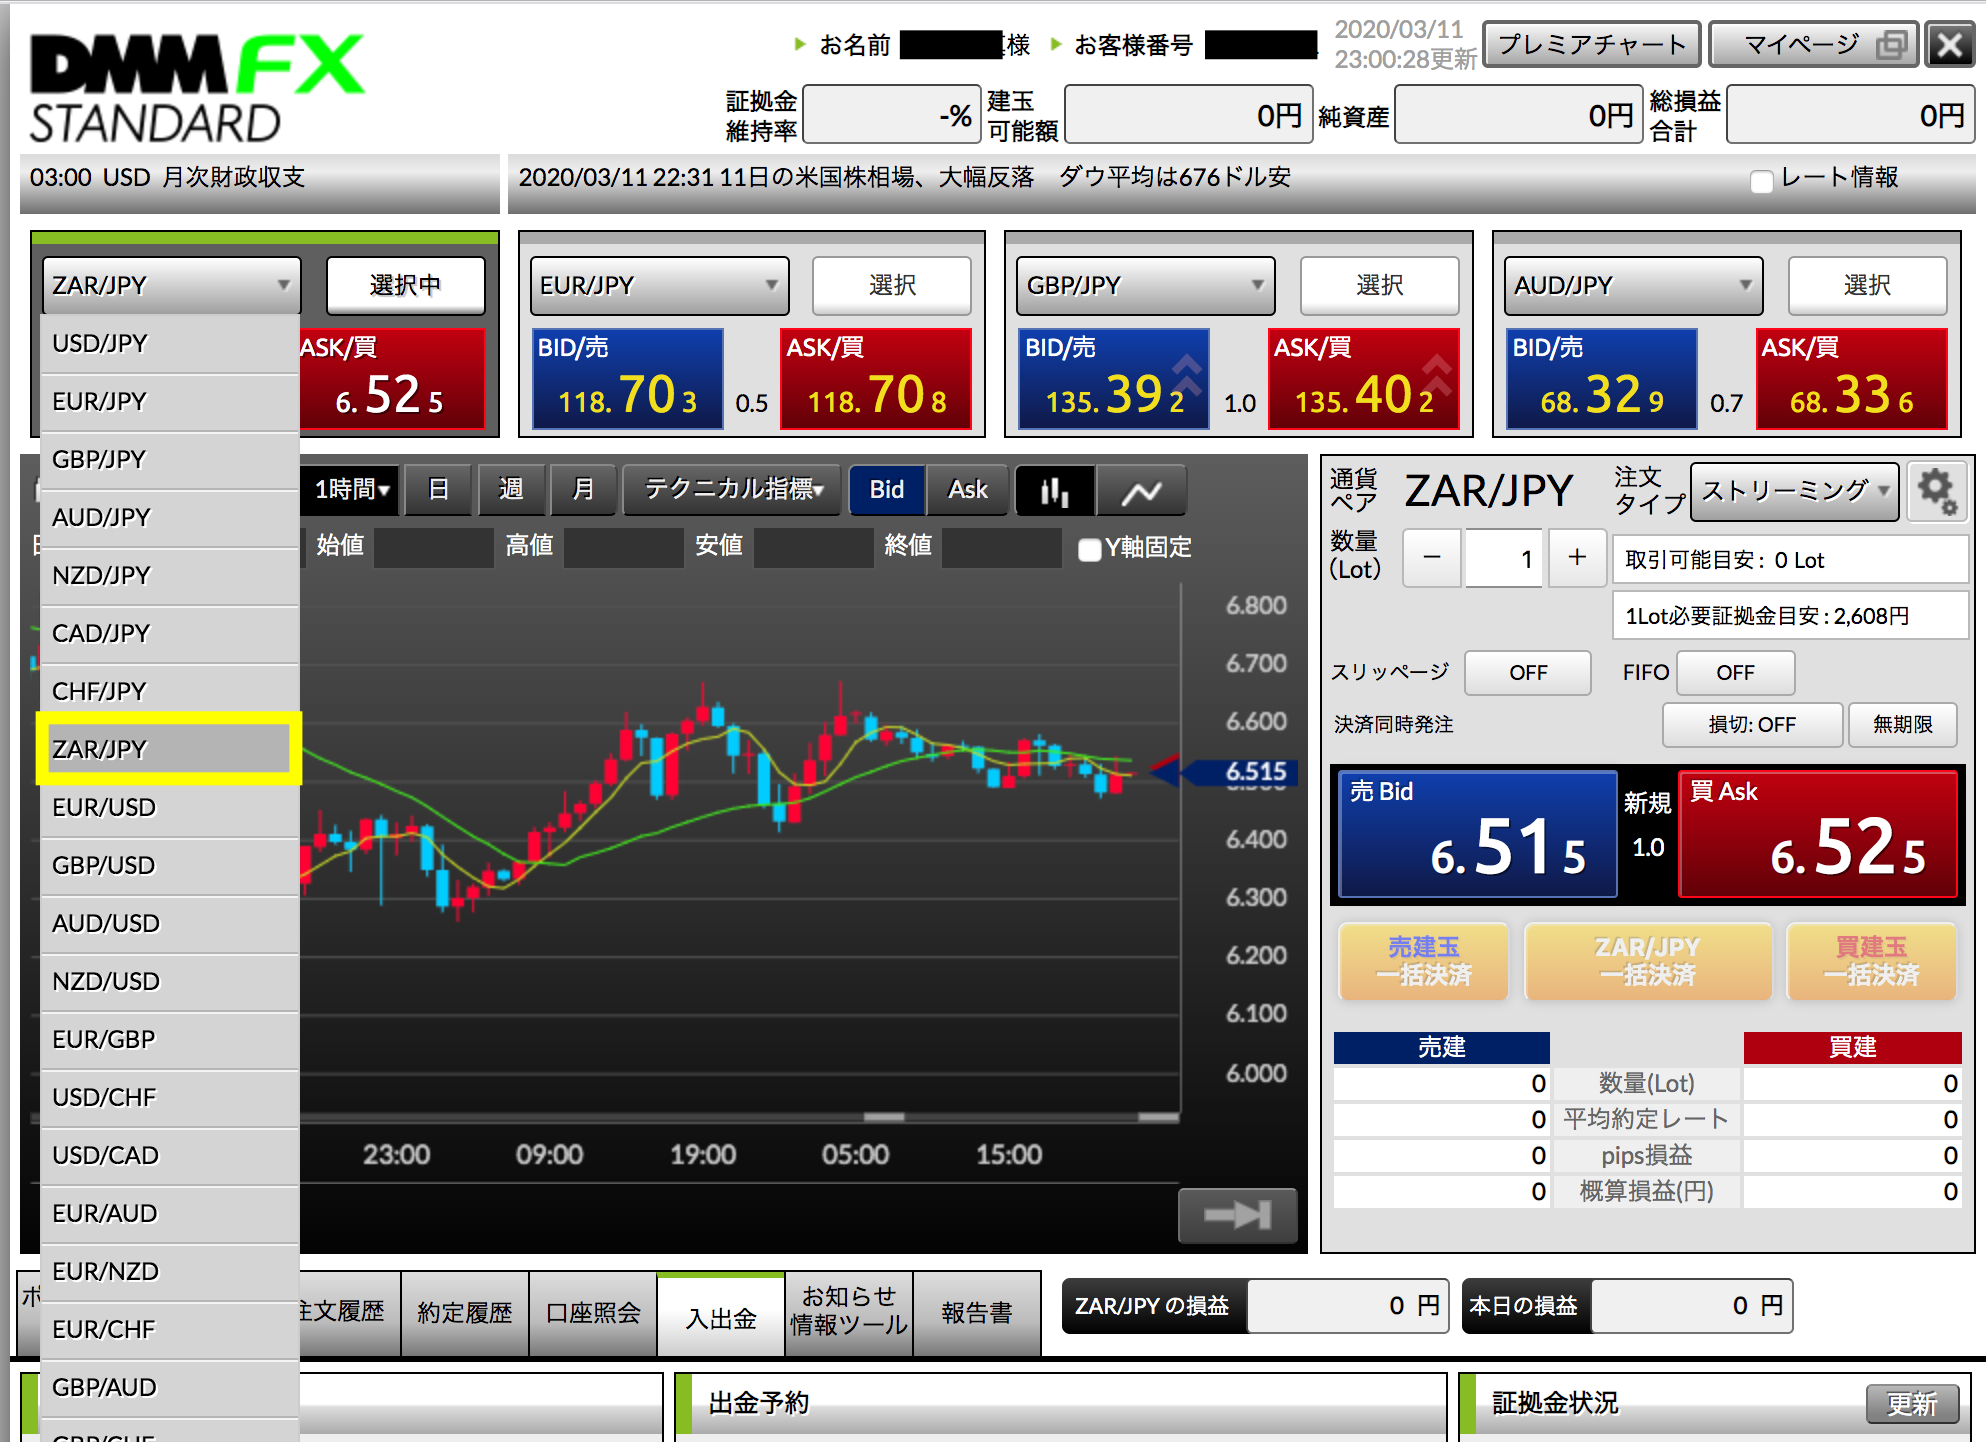This screenshot has height=1442, width=1986.
Task: Open the AUD/JPY panel pair dropdown
Action: pyautogui.click(x=1633, y=285)
